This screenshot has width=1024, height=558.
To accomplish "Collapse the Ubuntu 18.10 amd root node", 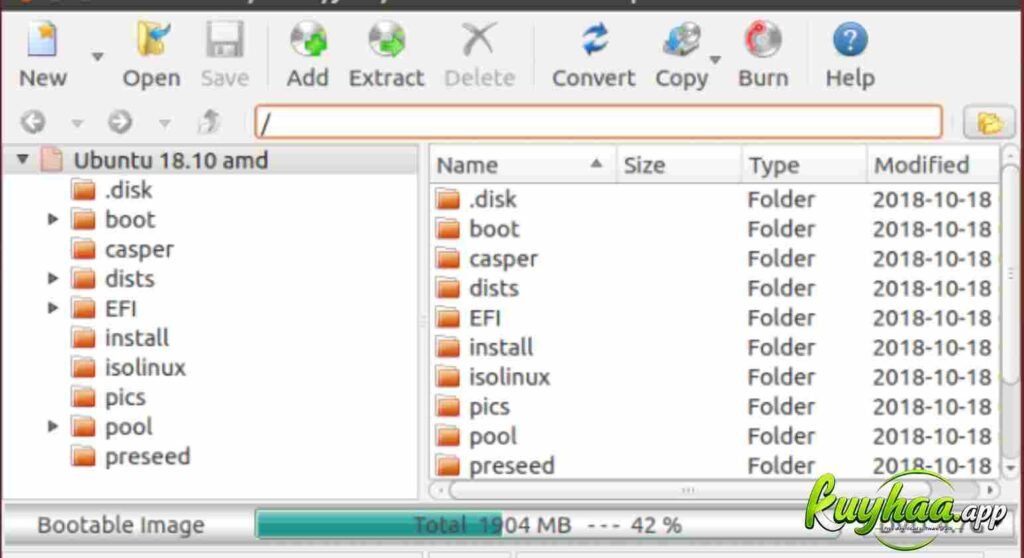I will (x=23, y=159).
